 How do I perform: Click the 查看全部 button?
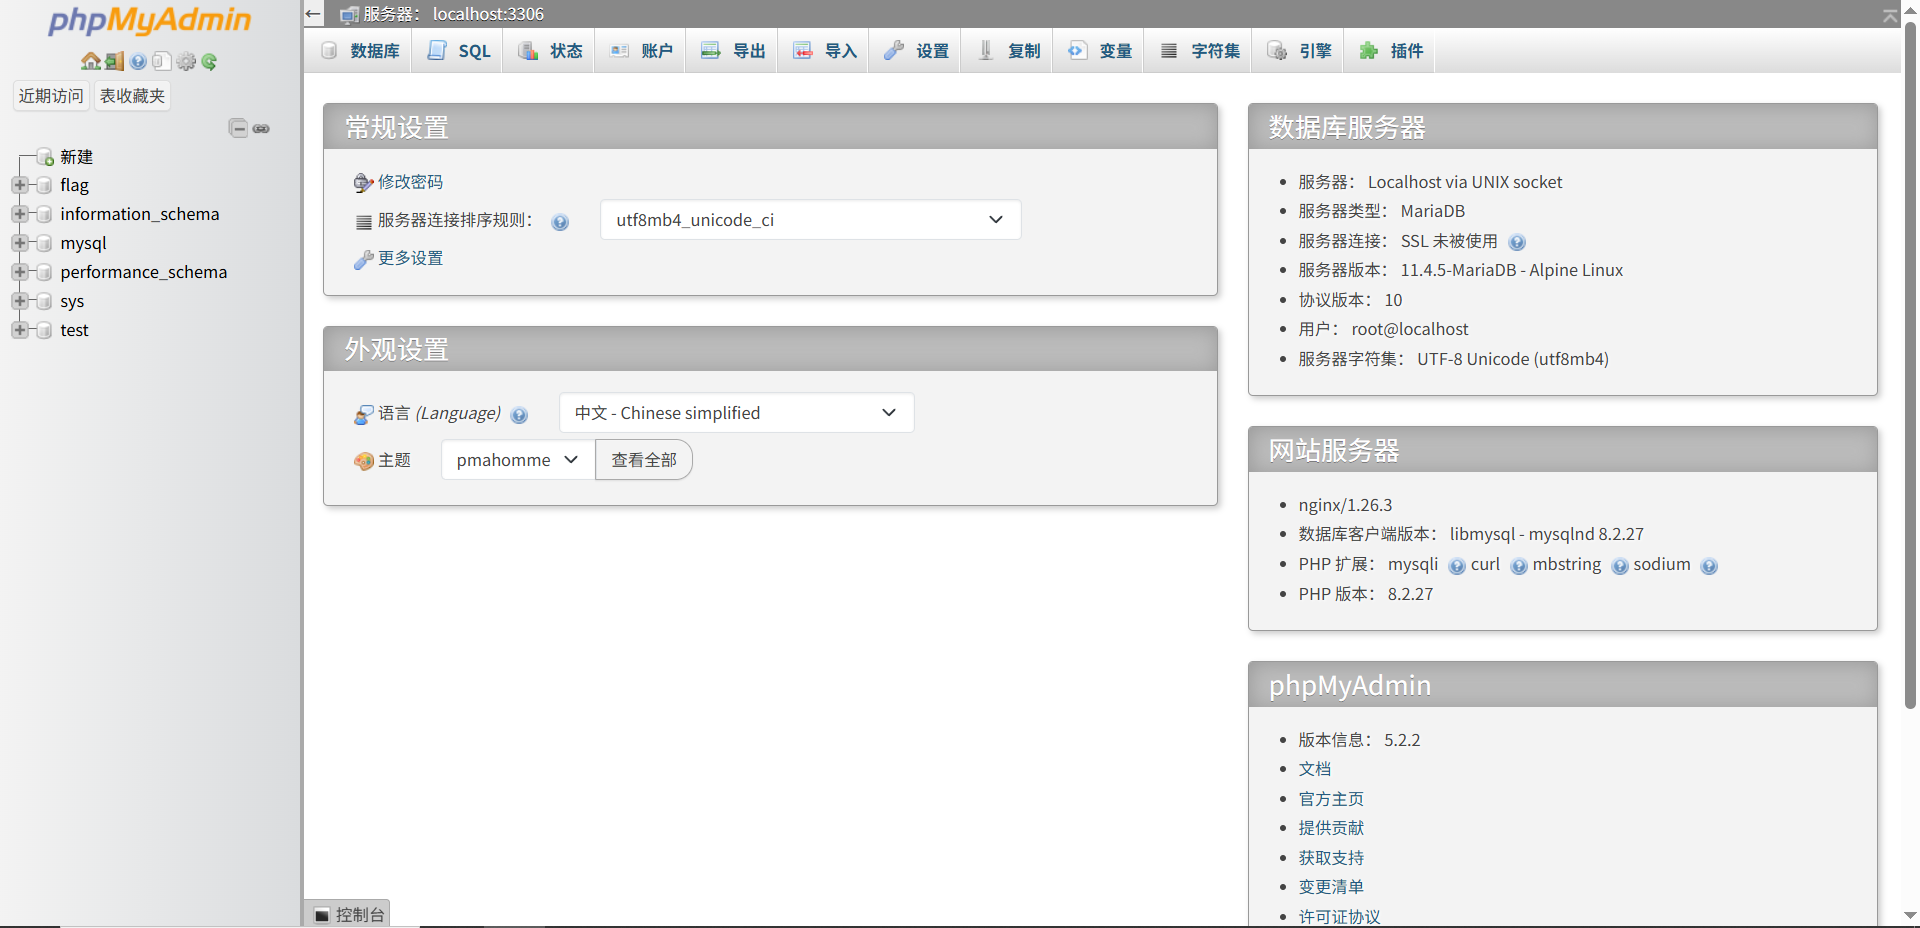click(x=644, y=460)
